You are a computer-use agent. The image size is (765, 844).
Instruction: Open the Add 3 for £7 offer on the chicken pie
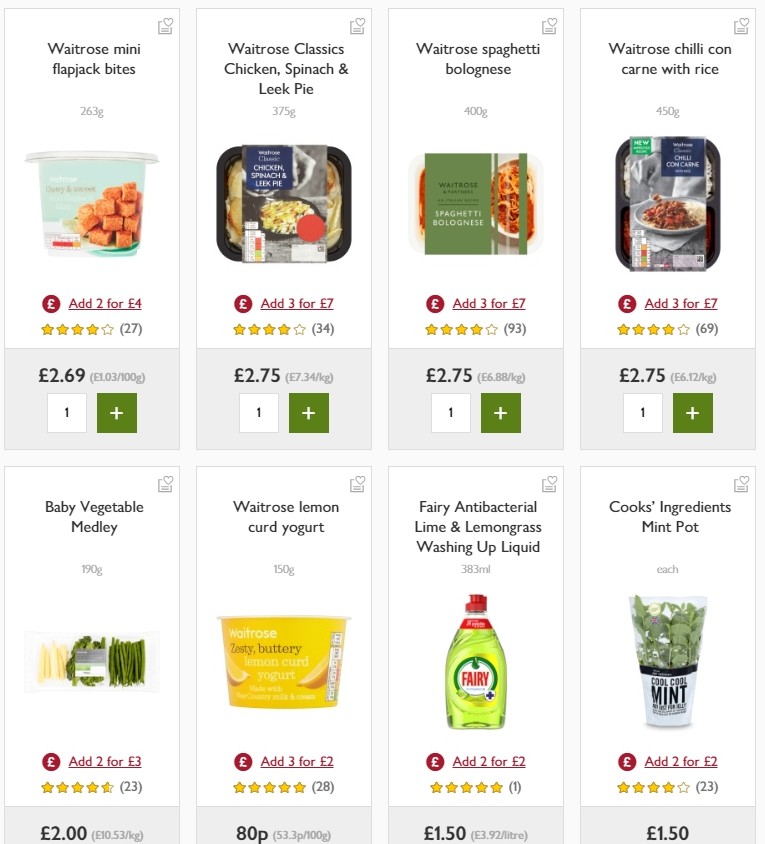pos(296,303)
